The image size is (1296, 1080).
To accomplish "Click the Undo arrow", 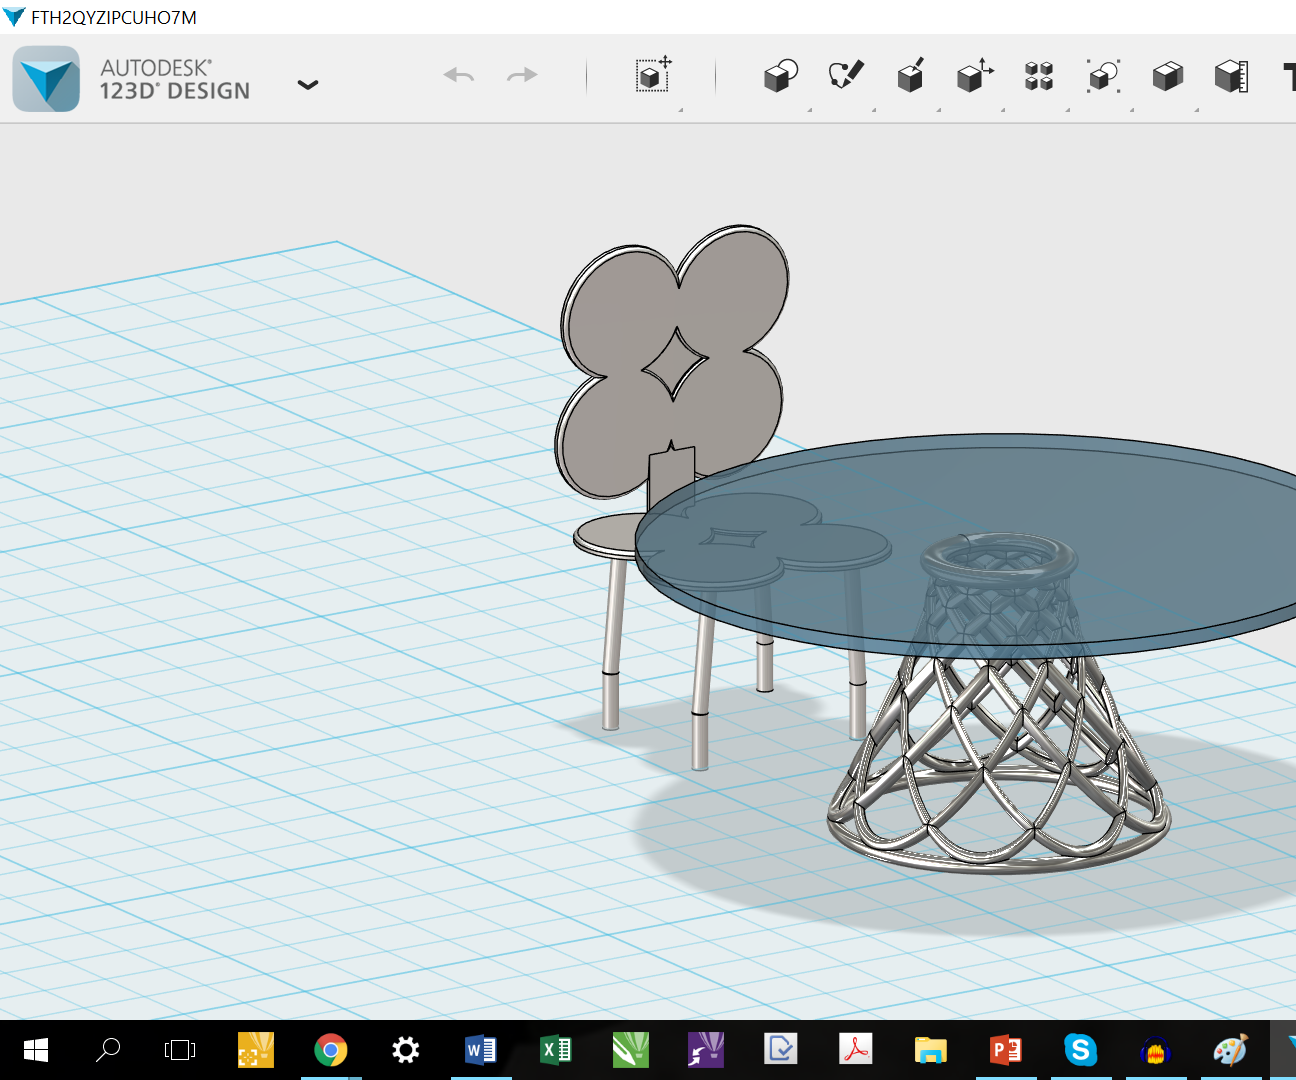I will point(458,75).
